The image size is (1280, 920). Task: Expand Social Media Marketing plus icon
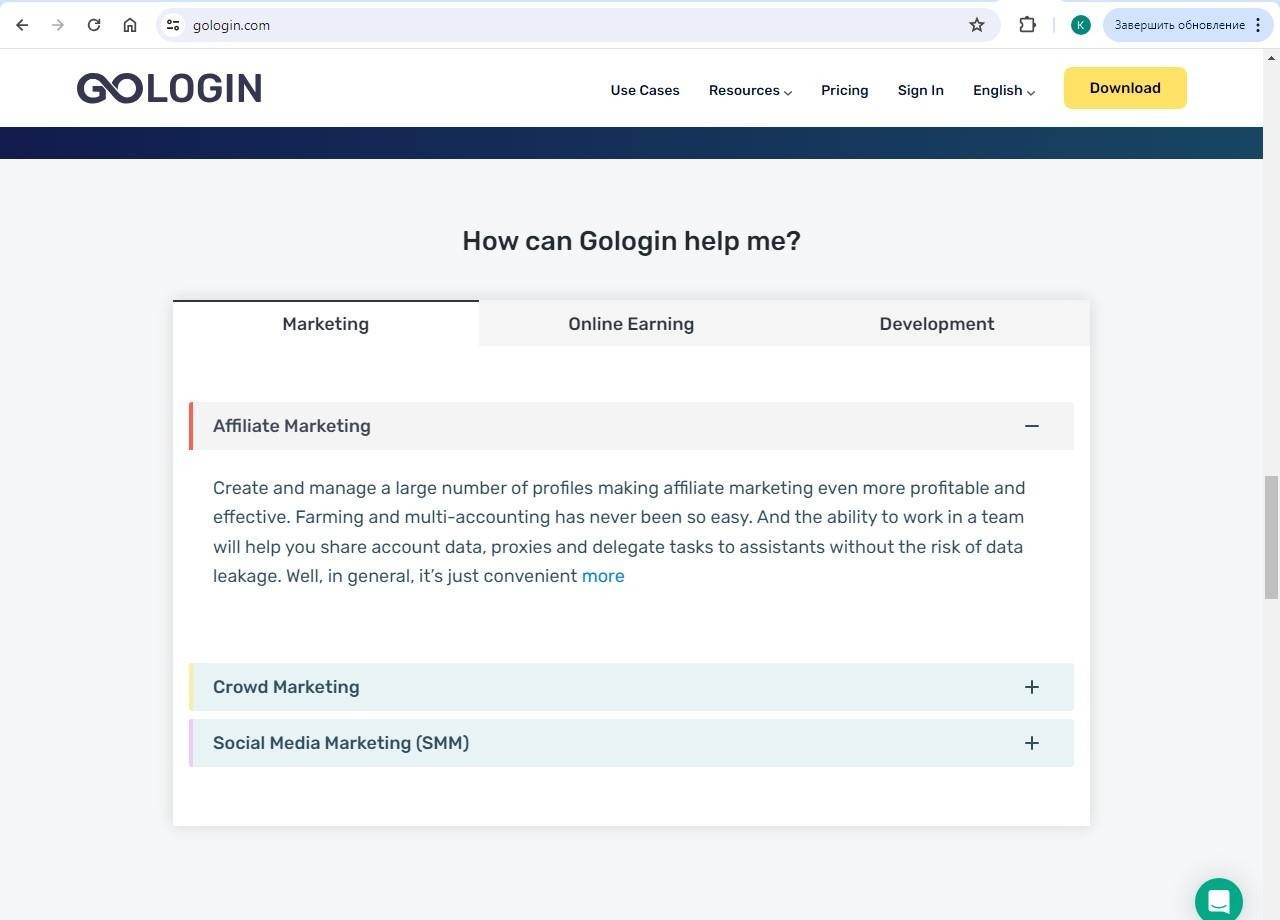[1032, 743]
